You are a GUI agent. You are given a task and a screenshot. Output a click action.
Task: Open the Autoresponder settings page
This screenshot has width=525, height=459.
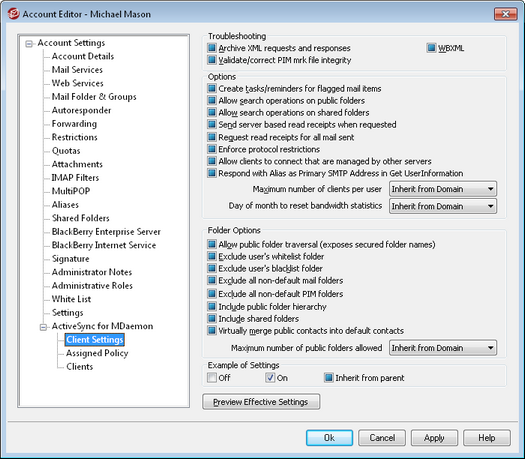coord(81,110)
